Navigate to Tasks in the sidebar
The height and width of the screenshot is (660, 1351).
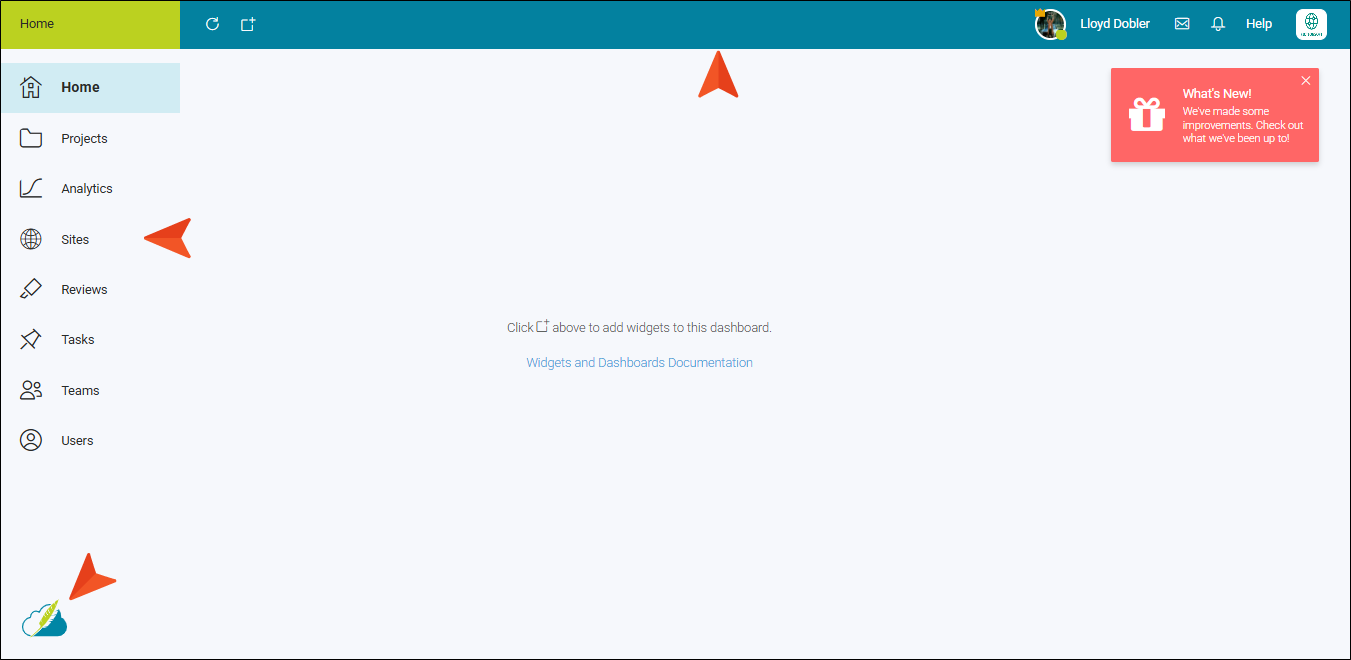click(x=78, y=340)
